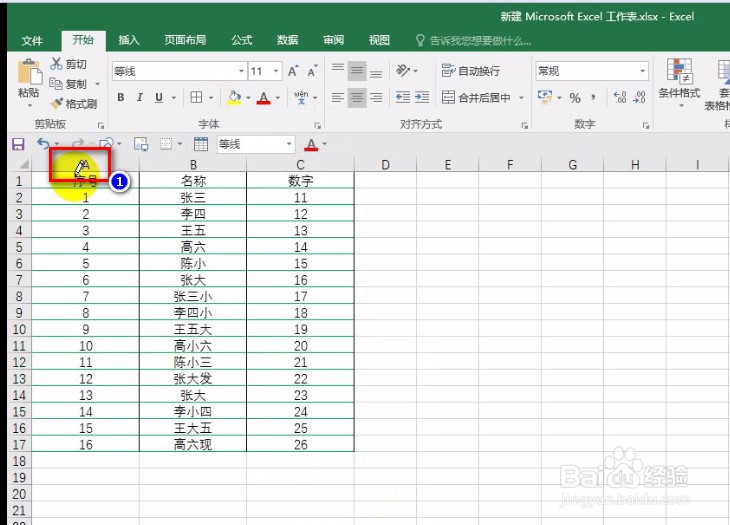Apply the Borders button in font group

(196, 97)
